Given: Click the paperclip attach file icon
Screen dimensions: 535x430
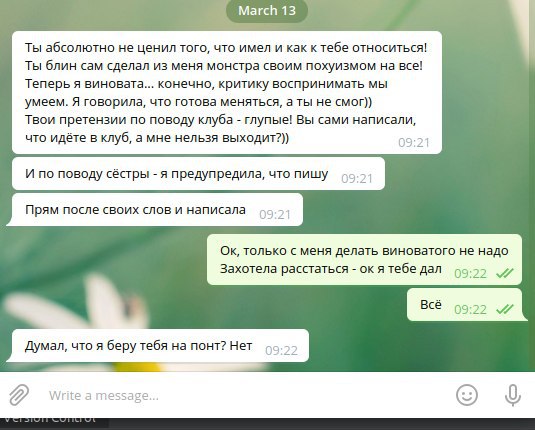Looking at the screenshot, I should (x=19, y=395).
